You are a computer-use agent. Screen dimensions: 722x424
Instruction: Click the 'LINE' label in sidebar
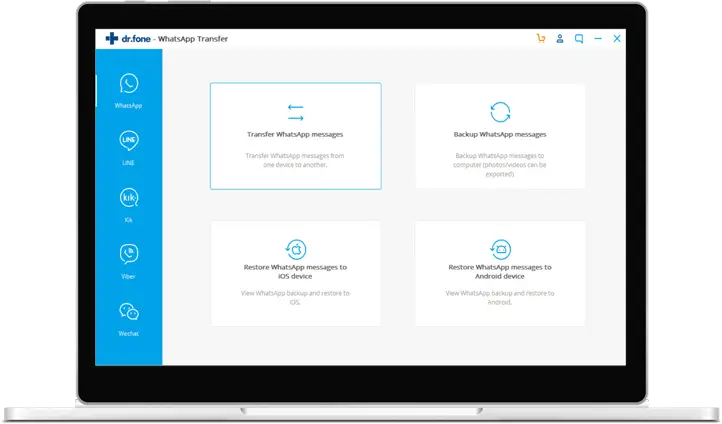(x=128, y=163)
